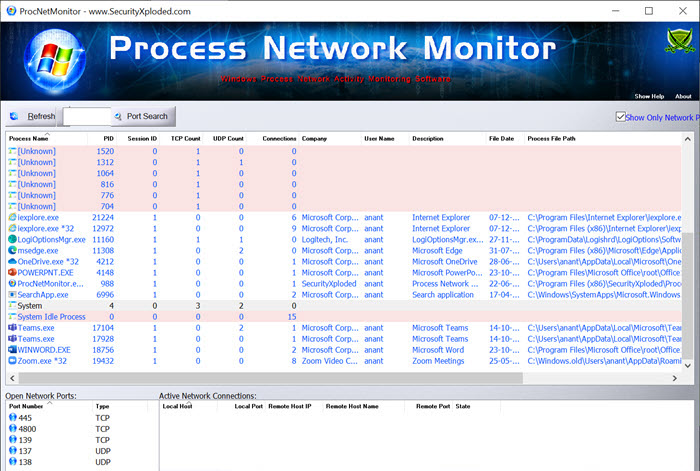Sort by the Session ID column header

coord(142,138)
